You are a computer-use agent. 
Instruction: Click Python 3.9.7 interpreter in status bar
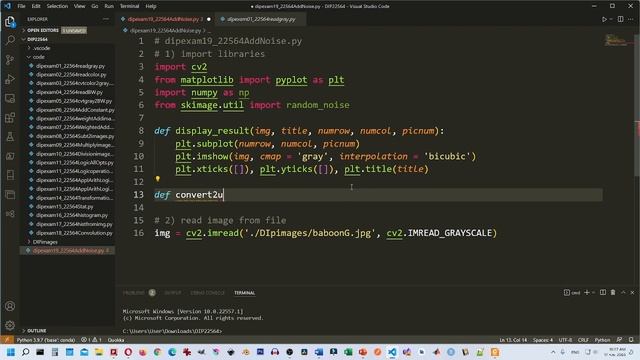[45, 340]
